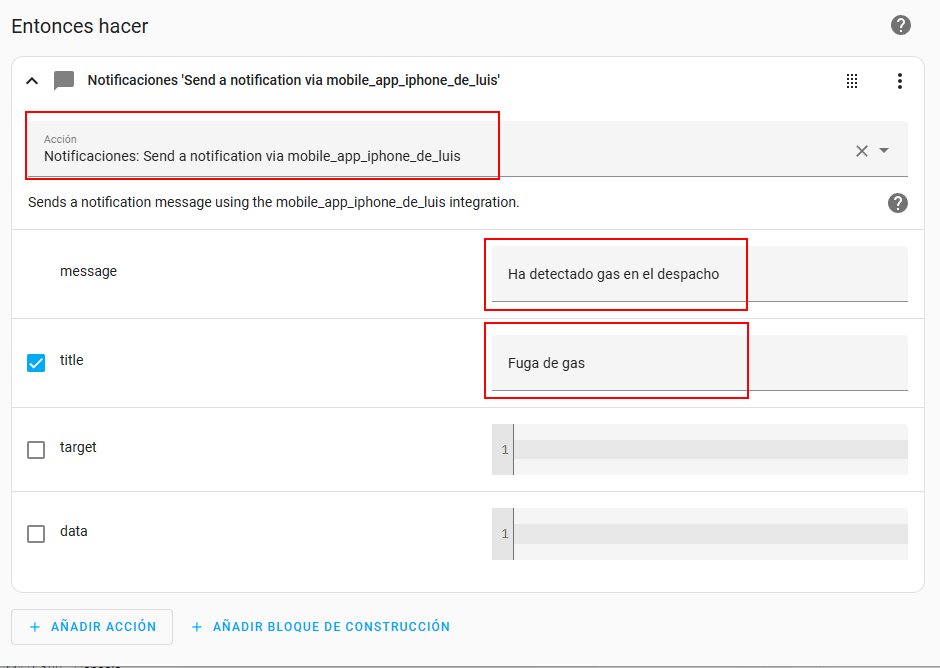The image size is (940, 668).
Task: Grab the drag handle of the action
Action: pyautogui.click(x=852, y=81)
